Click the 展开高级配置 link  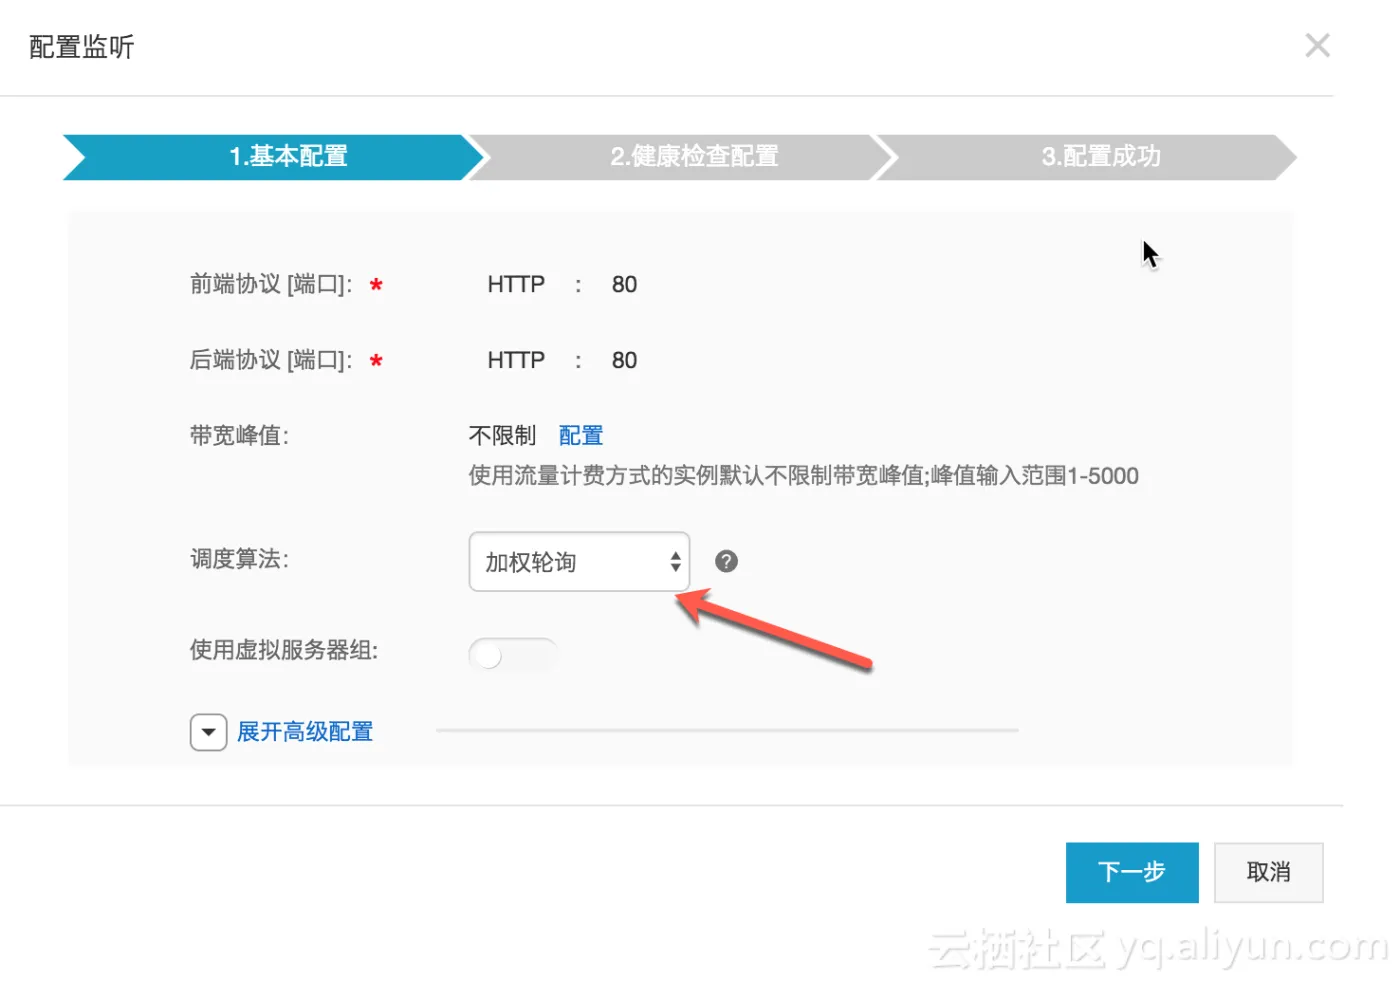pos(305,732)
